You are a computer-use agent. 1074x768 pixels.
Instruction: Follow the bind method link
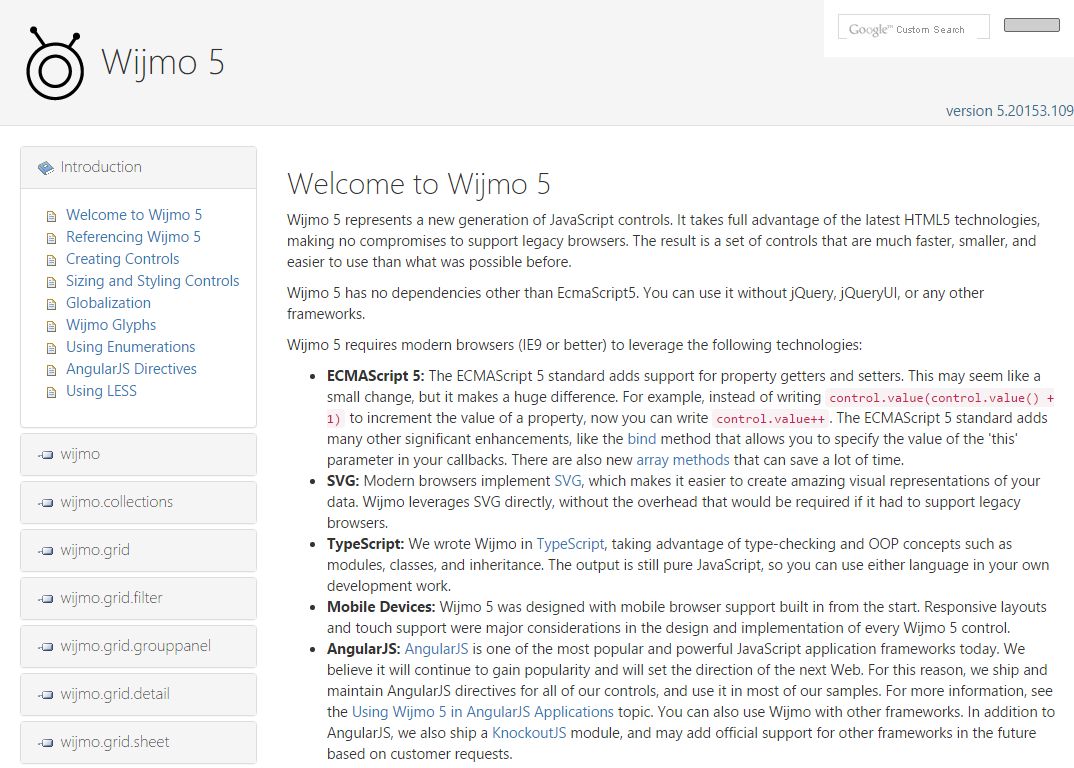641,439
